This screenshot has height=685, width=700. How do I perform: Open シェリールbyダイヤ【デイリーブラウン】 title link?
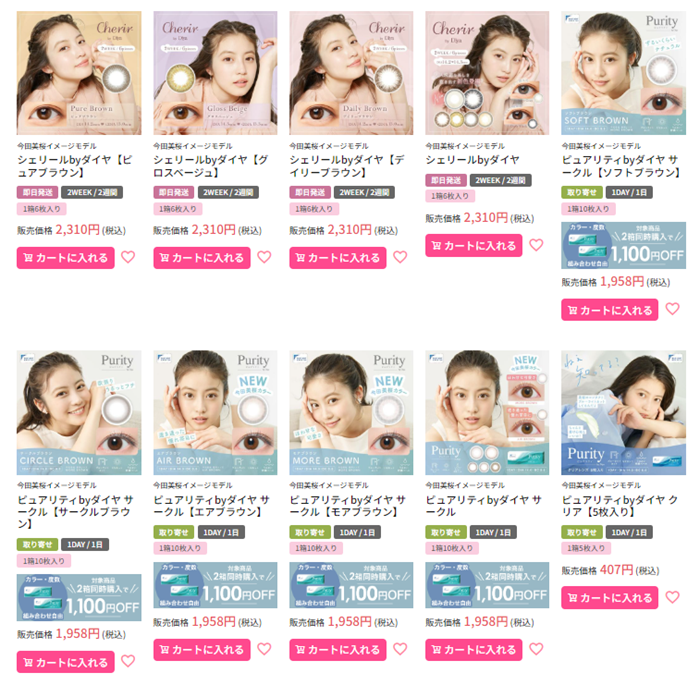(347, 166)
